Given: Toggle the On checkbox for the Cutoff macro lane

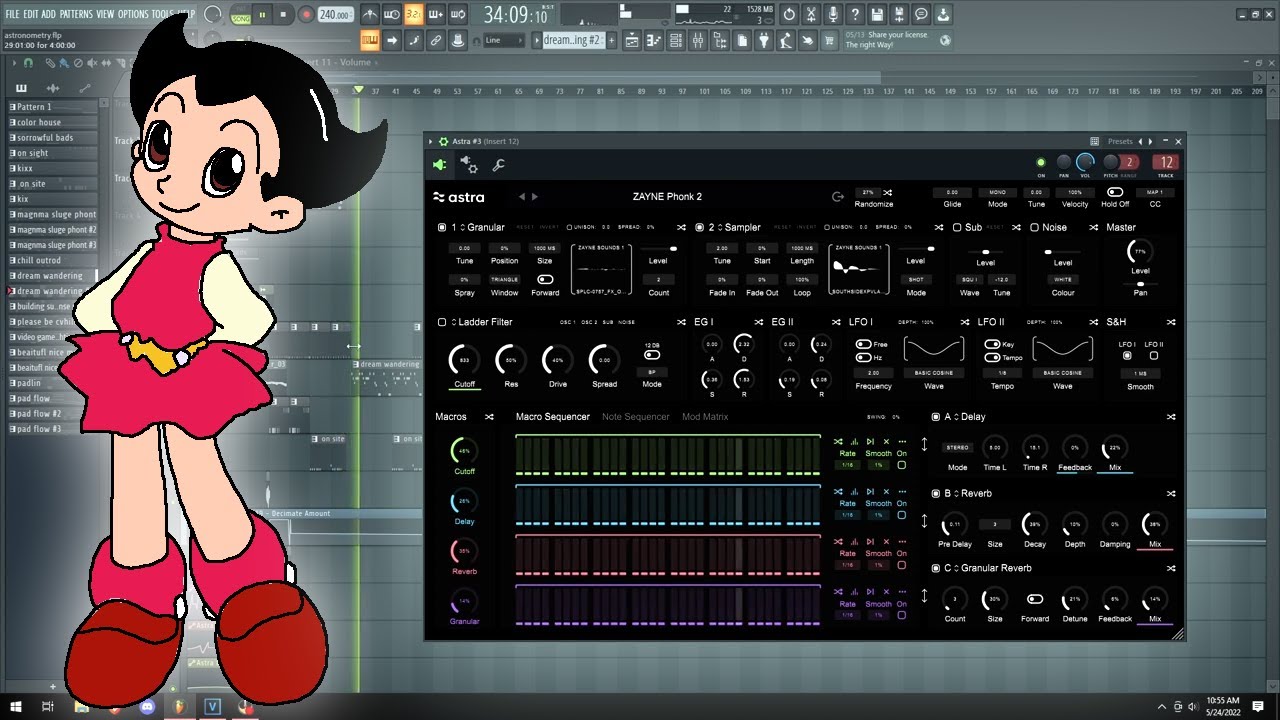Looking at the screenshot, I should coord(902,465).
